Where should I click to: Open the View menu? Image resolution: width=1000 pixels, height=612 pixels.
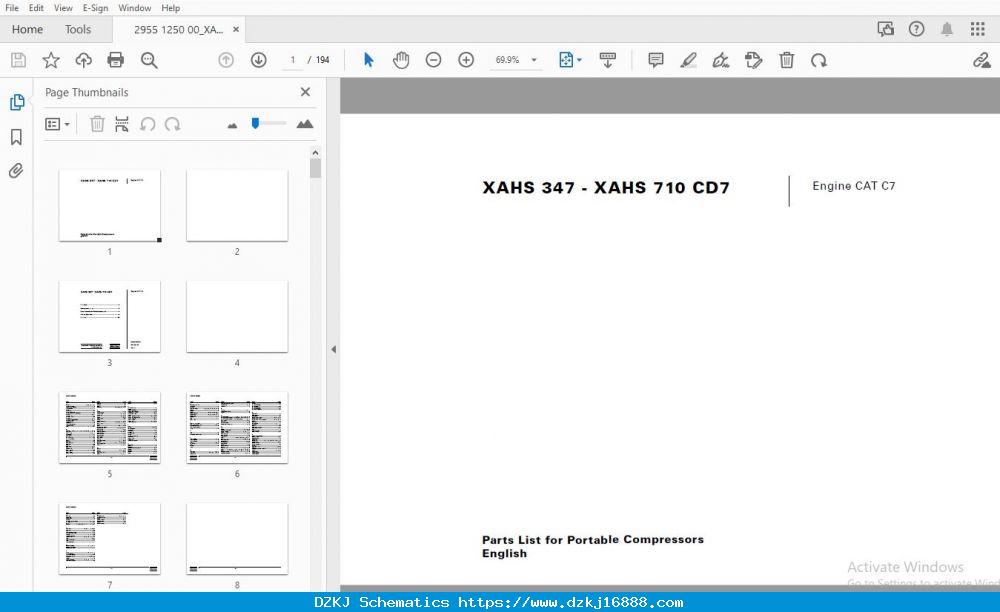pos(63,8)
